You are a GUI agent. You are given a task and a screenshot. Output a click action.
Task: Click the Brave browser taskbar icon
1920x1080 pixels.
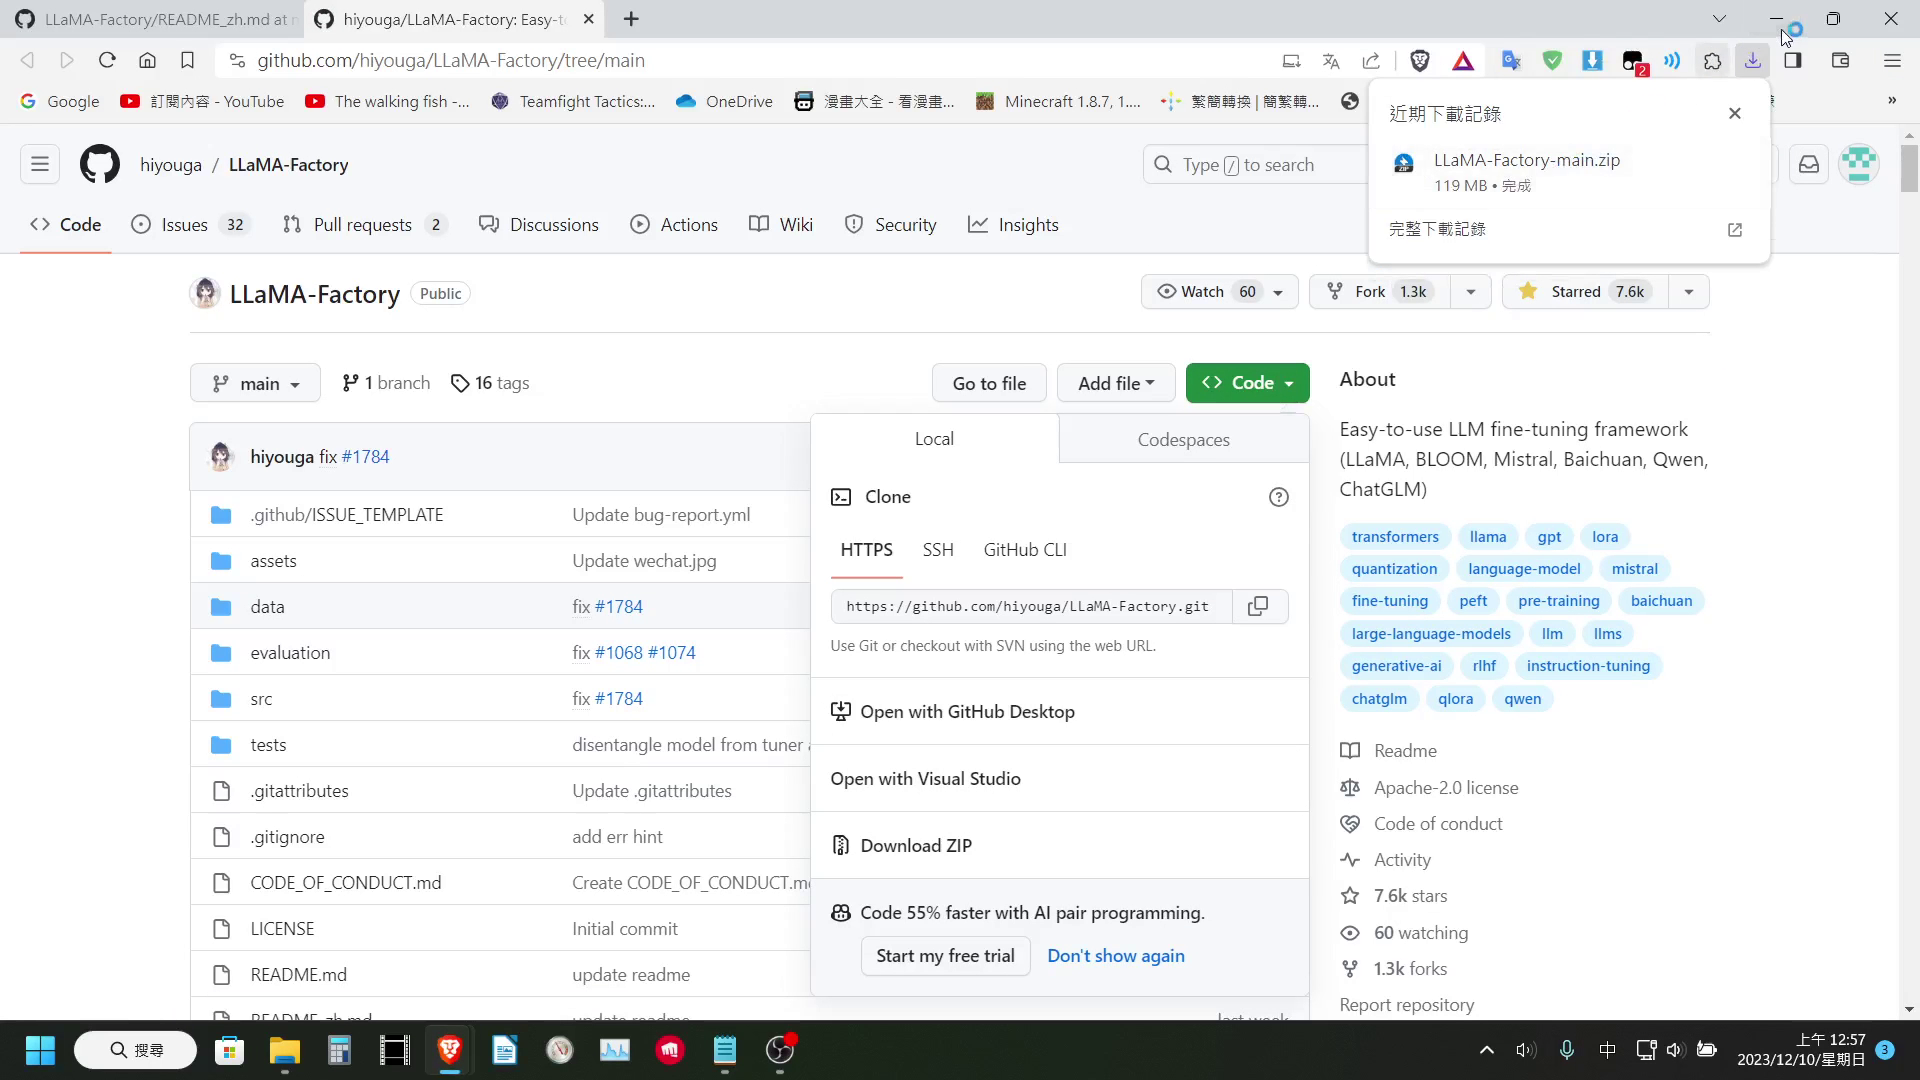pos(449,1050)
